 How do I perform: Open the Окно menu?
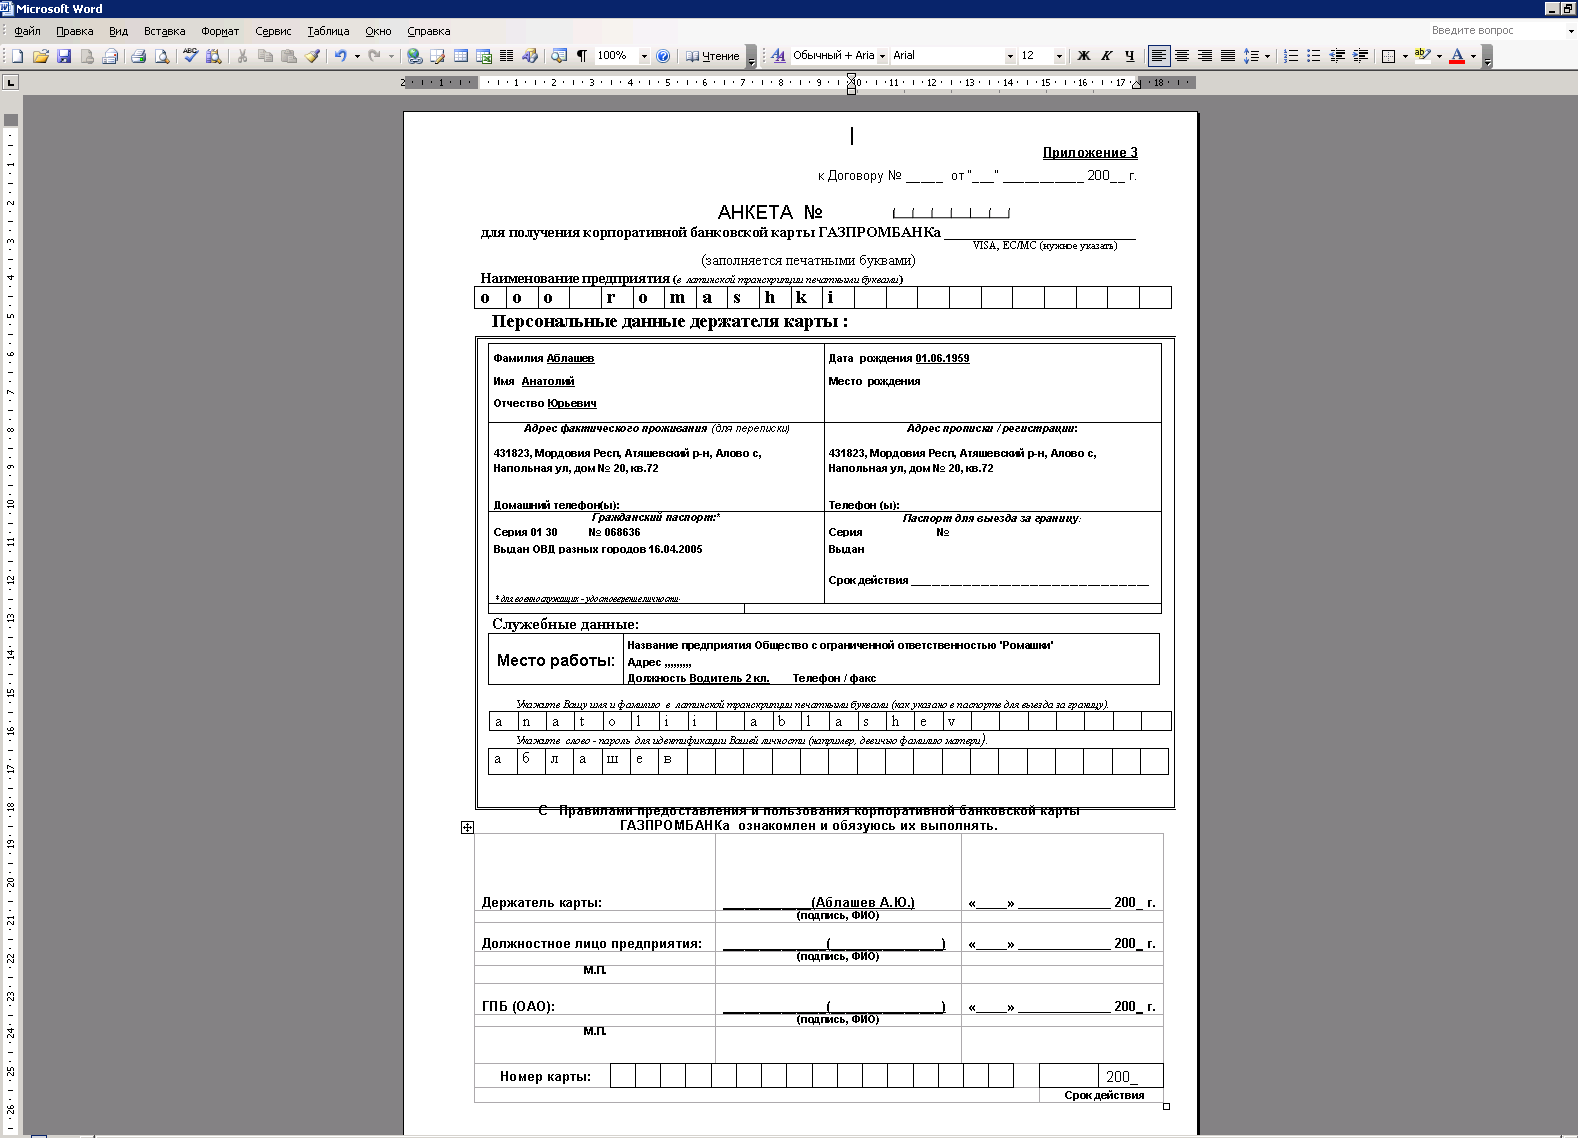pos(378,31)
